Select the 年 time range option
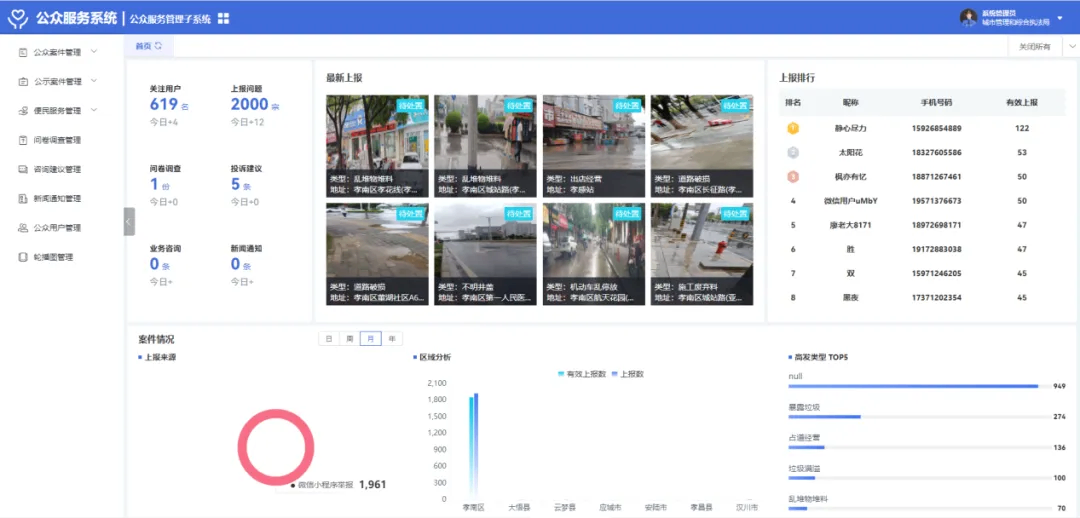 [x=392, y=339]
